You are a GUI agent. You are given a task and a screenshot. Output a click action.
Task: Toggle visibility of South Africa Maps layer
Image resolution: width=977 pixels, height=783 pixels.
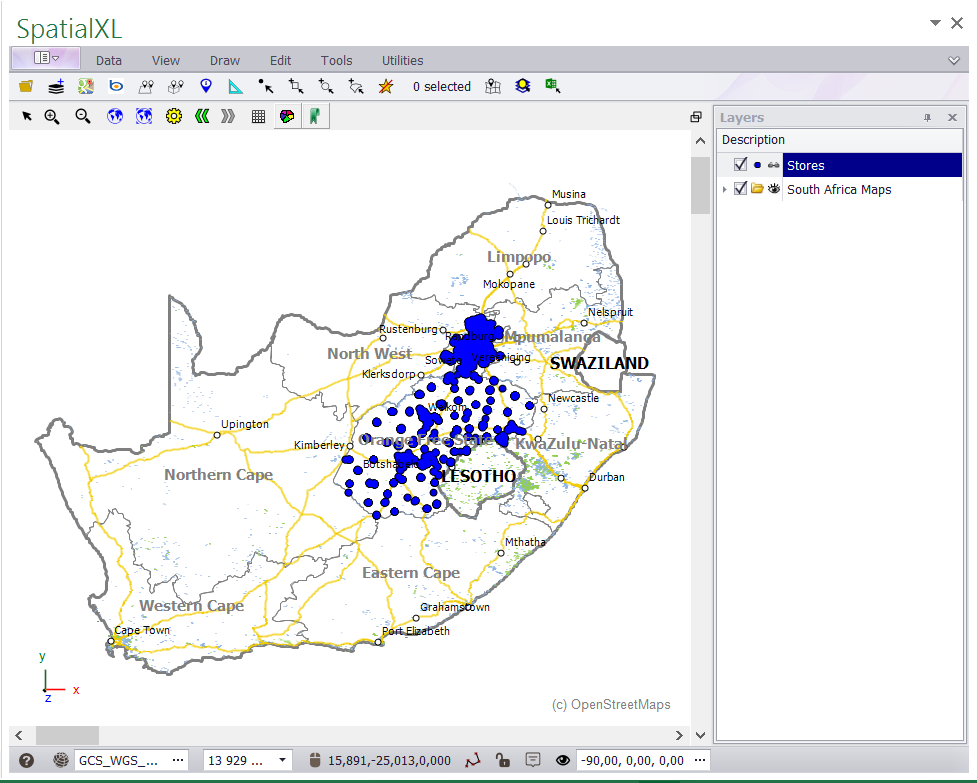tap(773, 188)
